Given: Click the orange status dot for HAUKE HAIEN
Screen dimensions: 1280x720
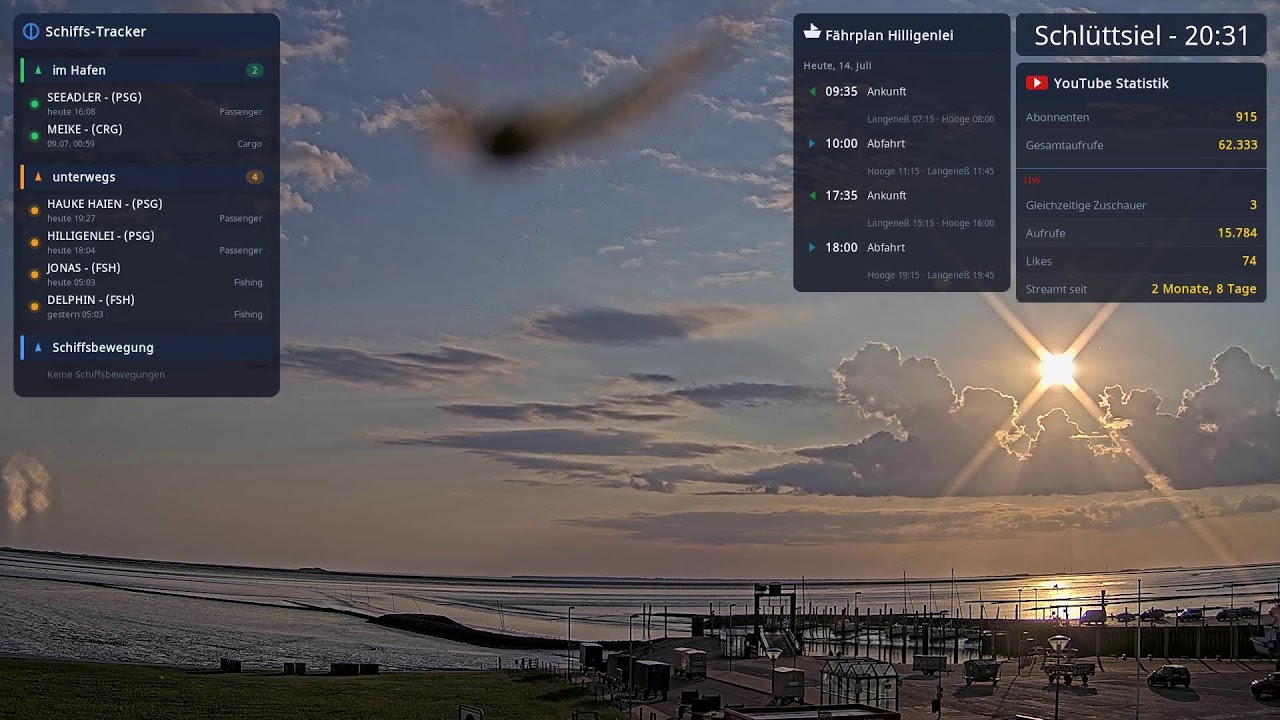Looking at the screenshot, I should click(34, 211).
